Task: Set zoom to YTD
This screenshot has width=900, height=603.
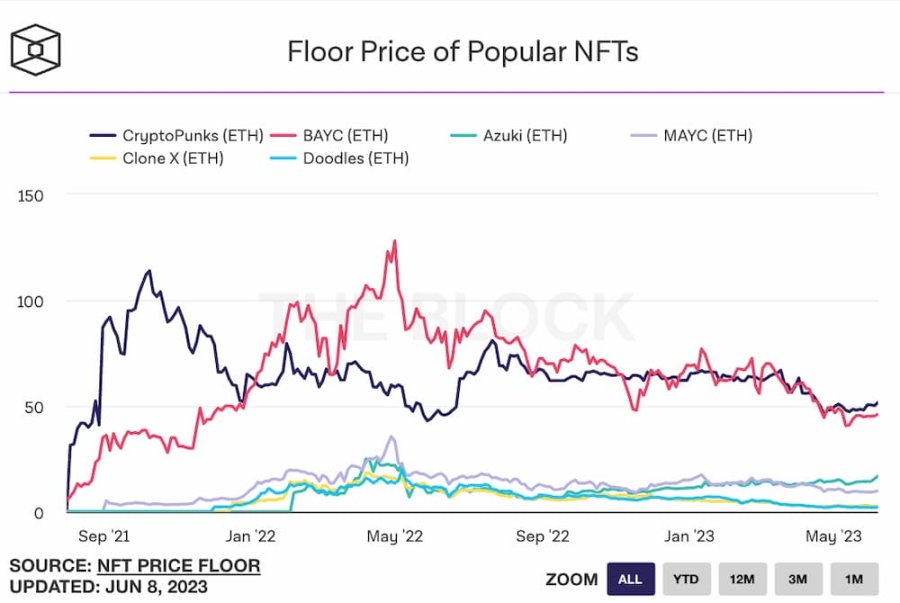Action: tap(687, 578)
